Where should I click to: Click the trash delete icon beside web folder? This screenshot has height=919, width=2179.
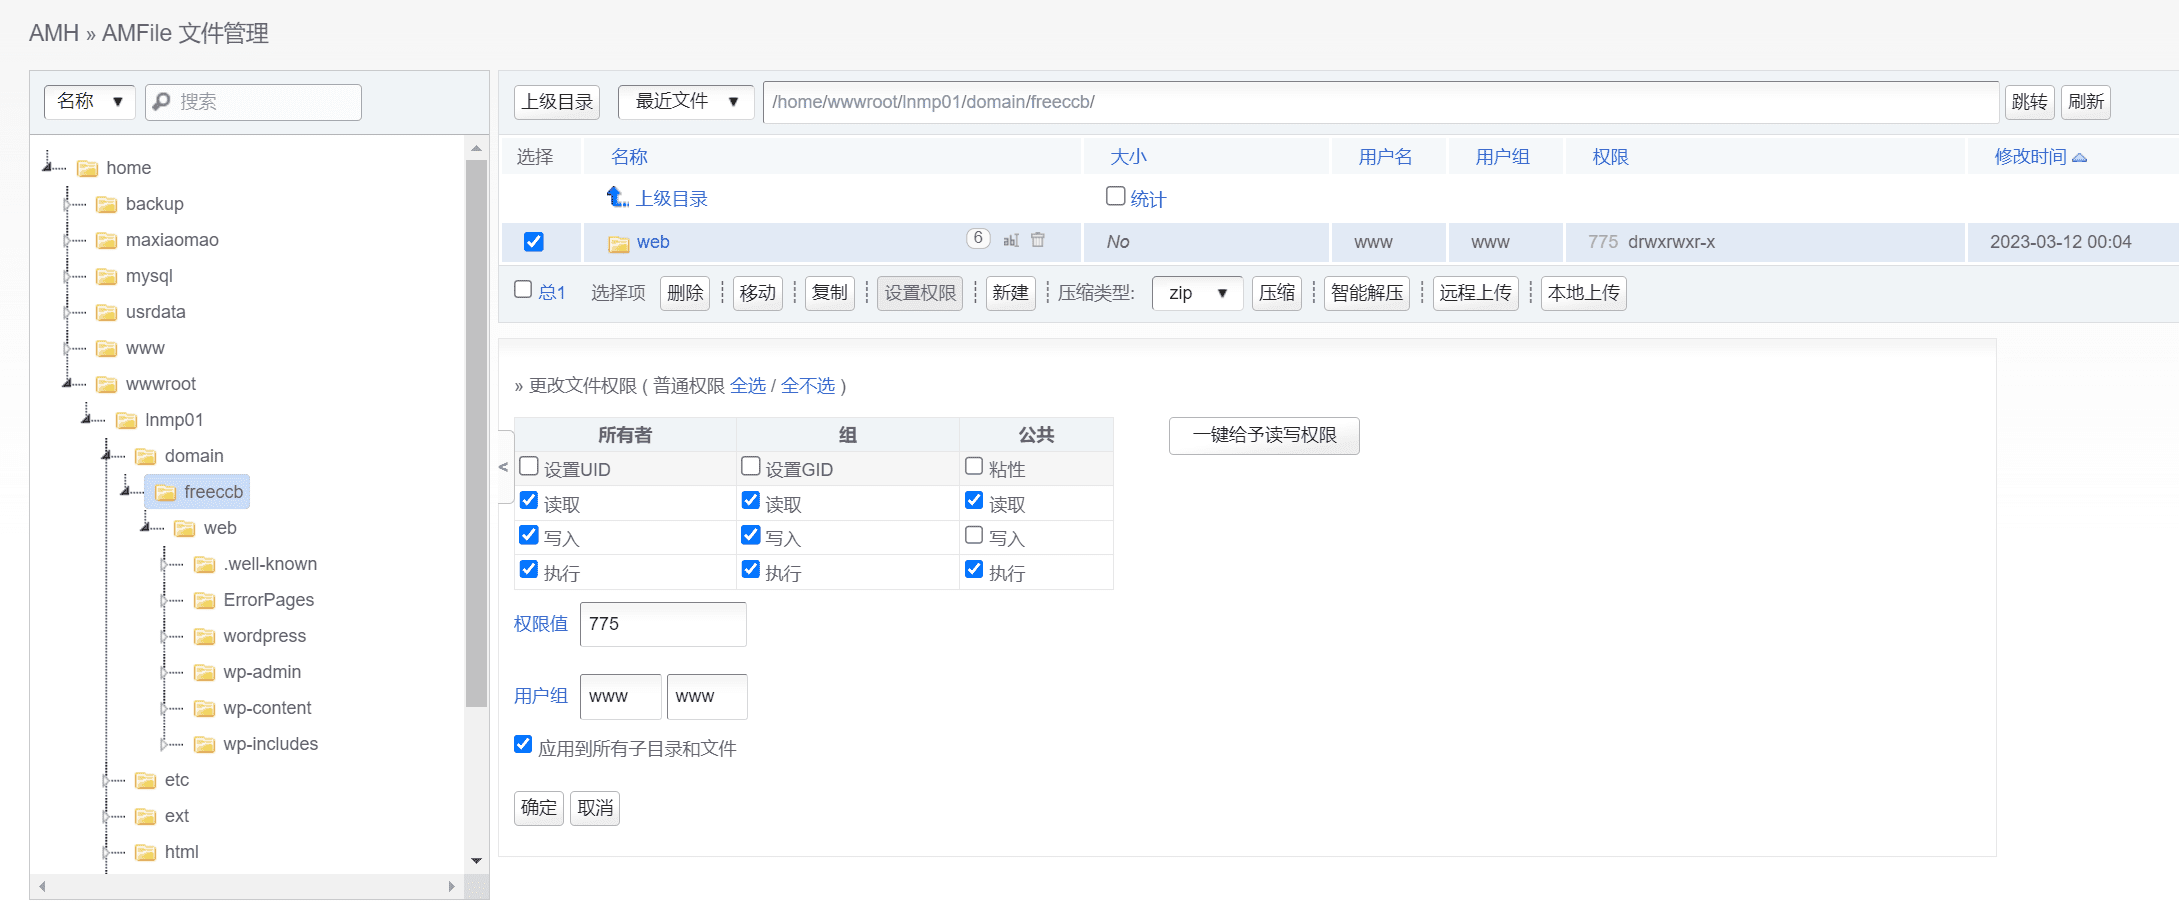(1038, 240)
